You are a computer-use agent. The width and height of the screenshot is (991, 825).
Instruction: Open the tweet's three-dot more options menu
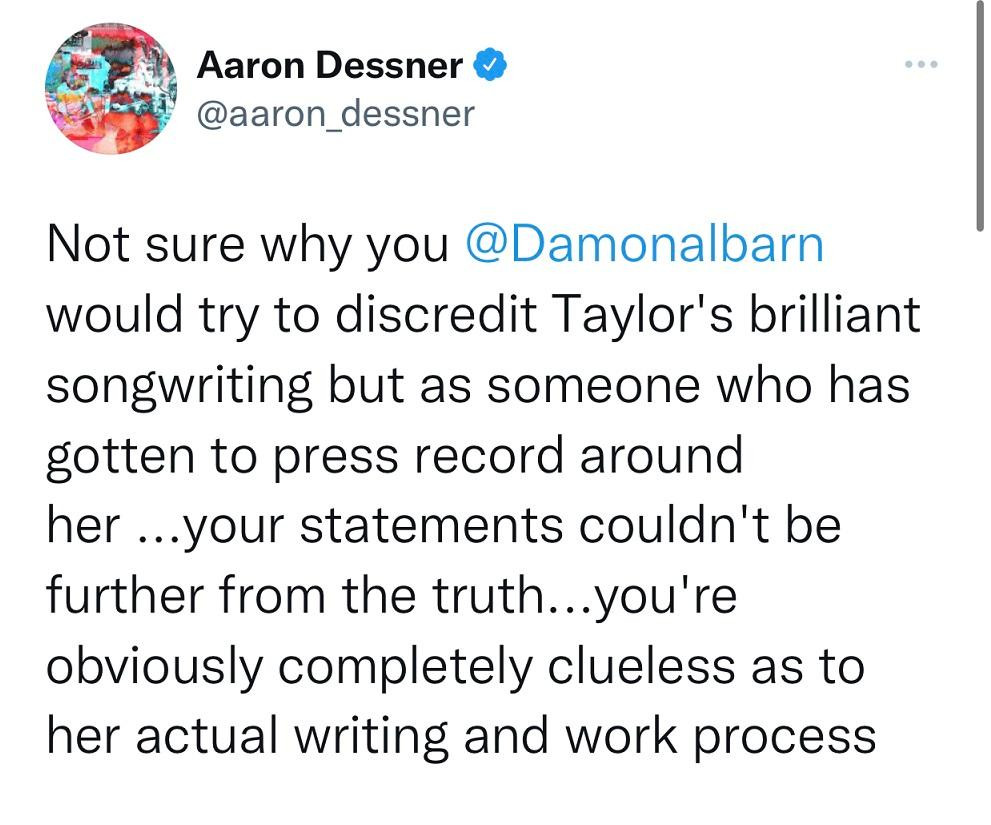[919, 66]
